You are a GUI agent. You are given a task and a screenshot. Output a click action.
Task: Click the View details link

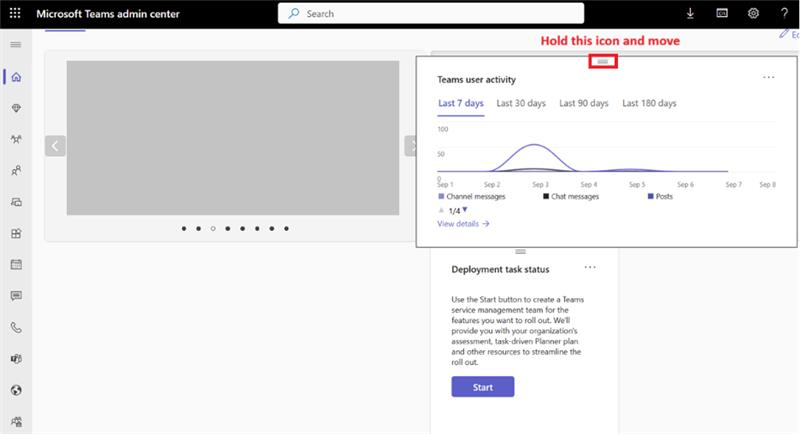tap(463, 223)
